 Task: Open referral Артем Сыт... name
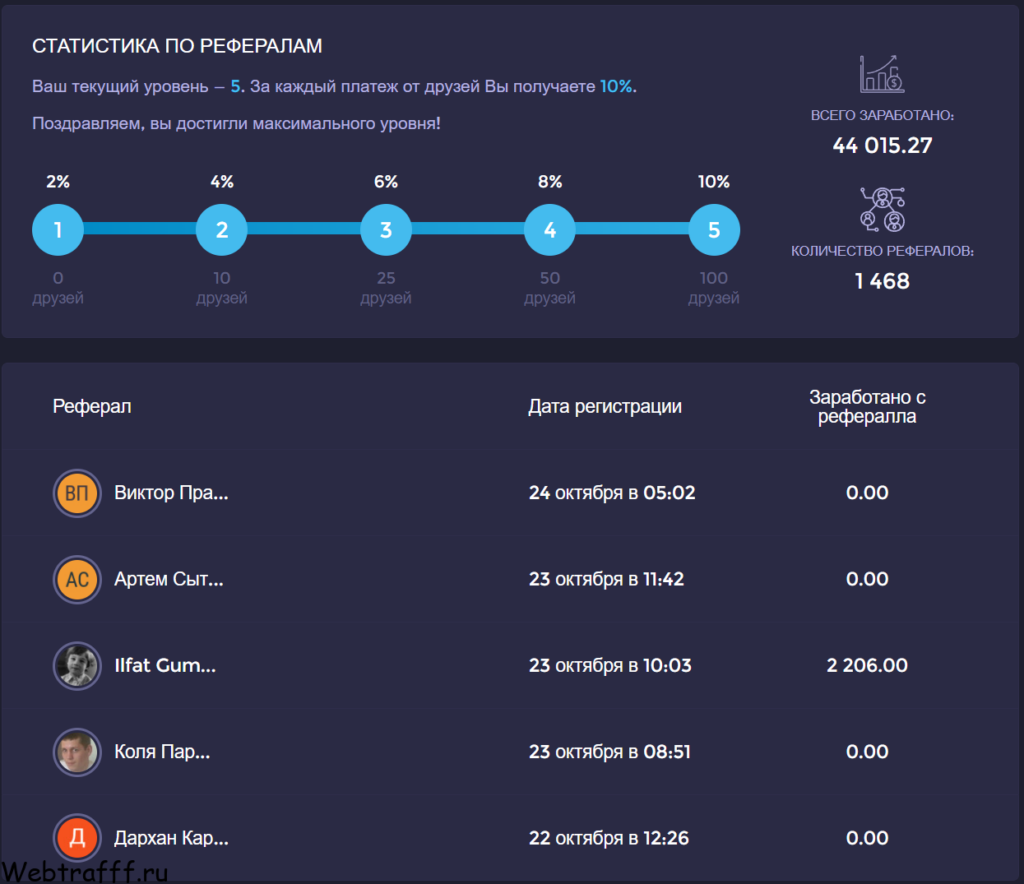pyautogui.click(x=169, y=579)
